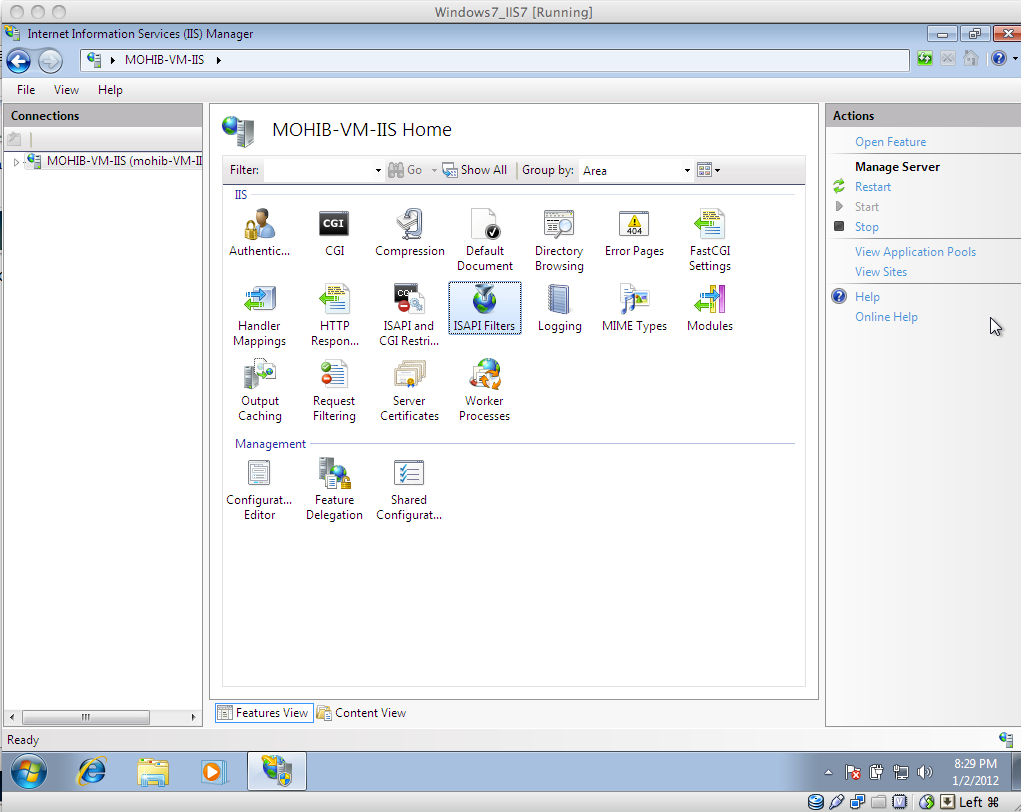Select the Error Pages icon

coord(634,224)
